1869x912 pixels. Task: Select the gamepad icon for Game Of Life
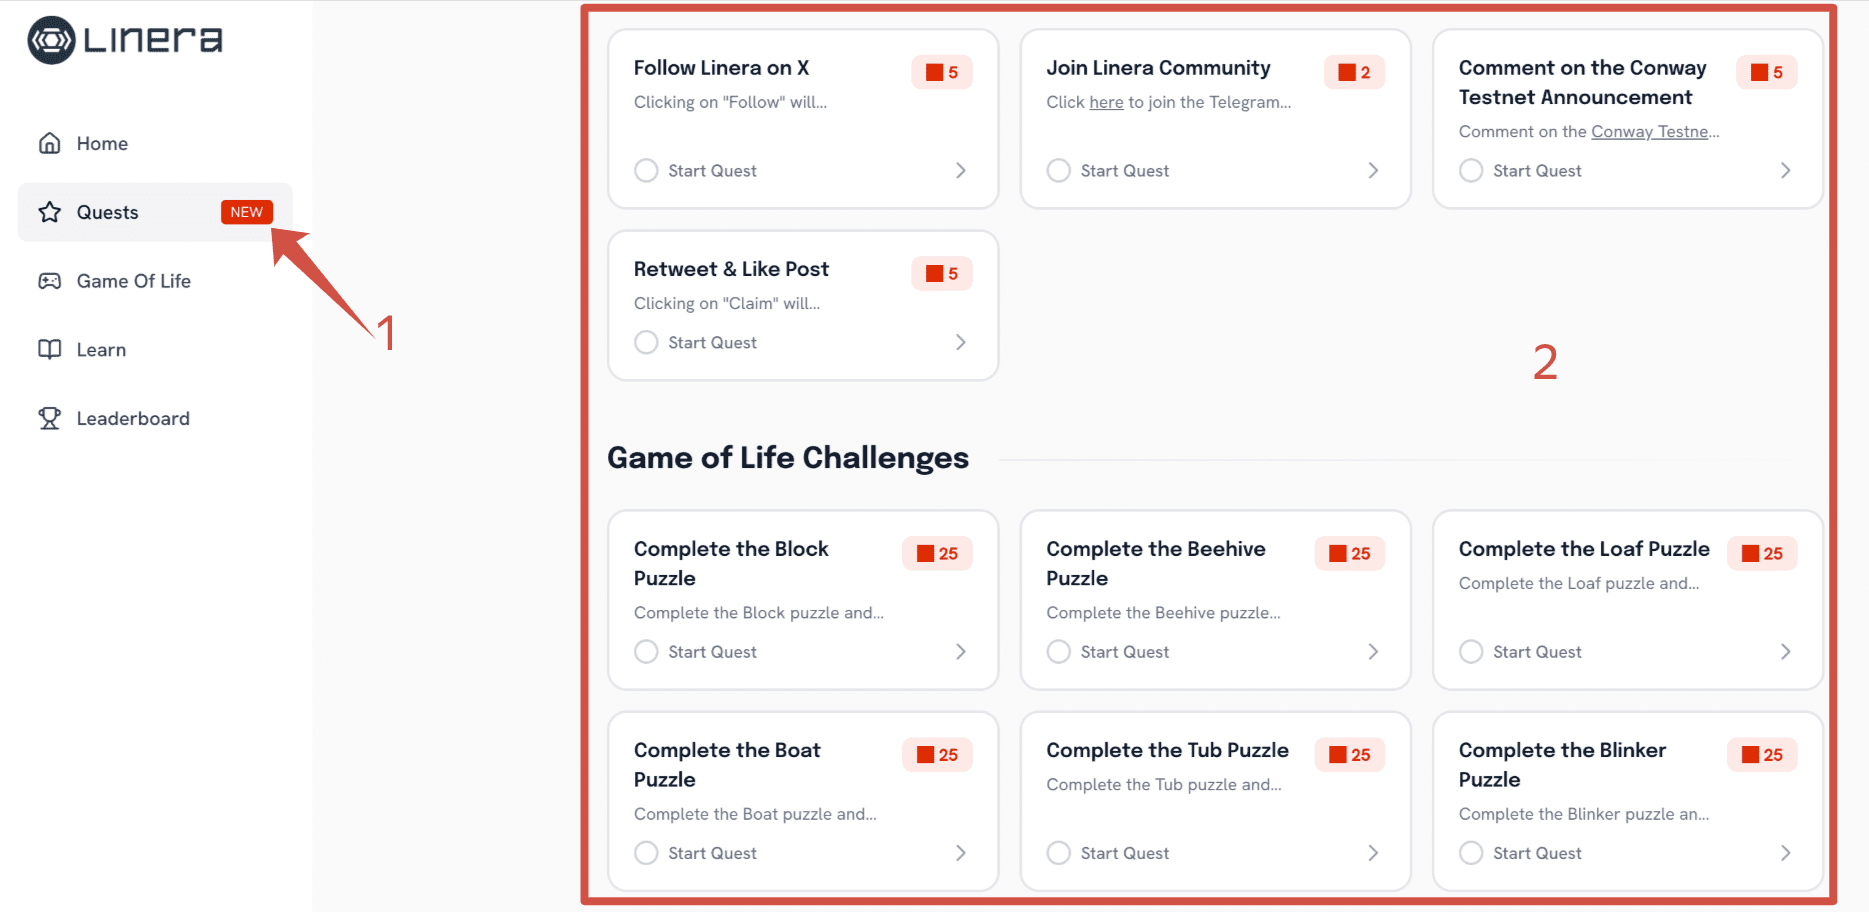(49, 281)
